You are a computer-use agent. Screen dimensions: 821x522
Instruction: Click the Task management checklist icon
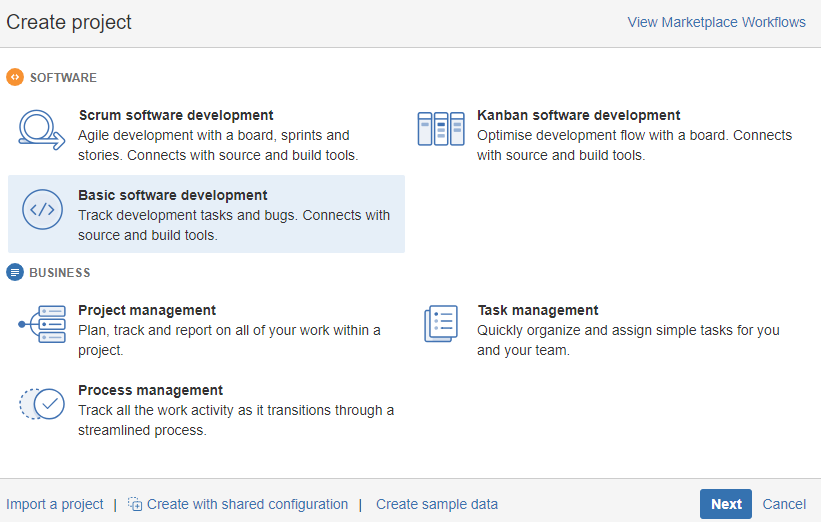441,324
